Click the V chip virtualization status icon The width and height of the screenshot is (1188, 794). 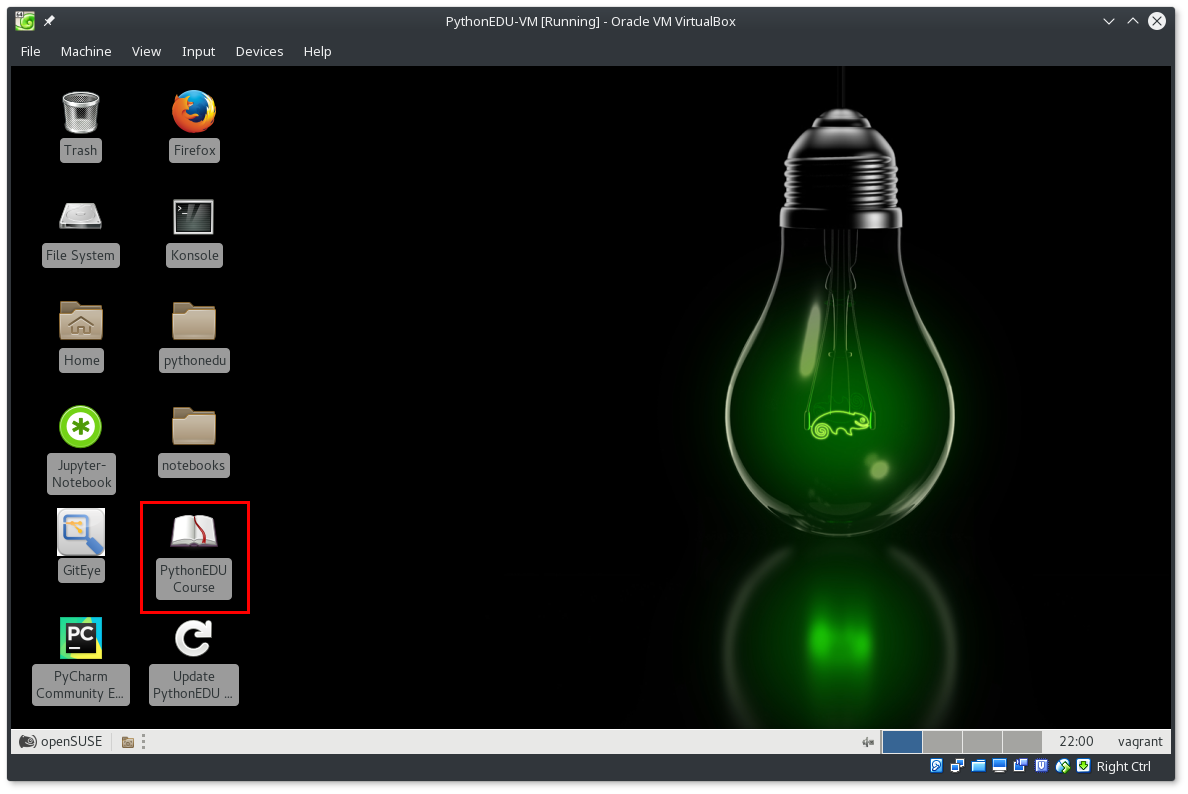point(1041,766)
